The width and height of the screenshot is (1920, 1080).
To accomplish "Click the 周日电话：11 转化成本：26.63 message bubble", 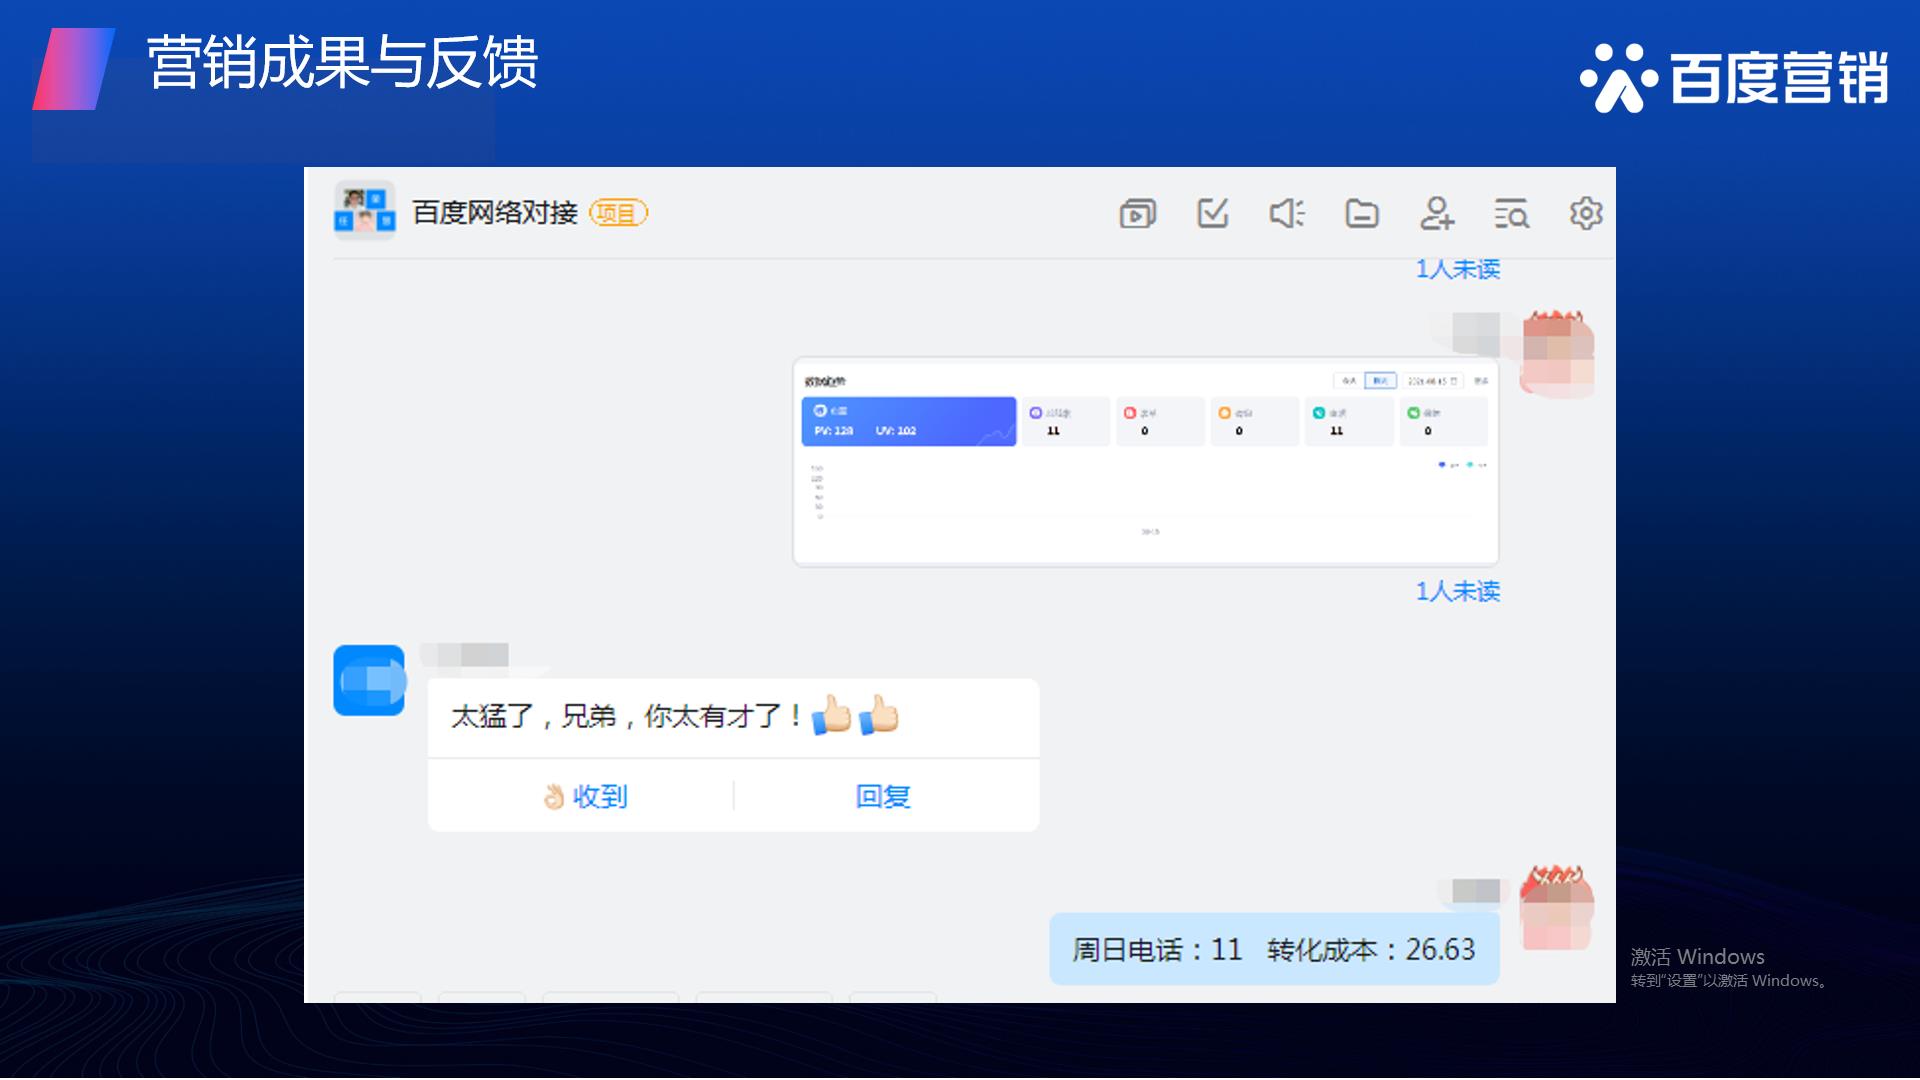I will (1274, 949).
